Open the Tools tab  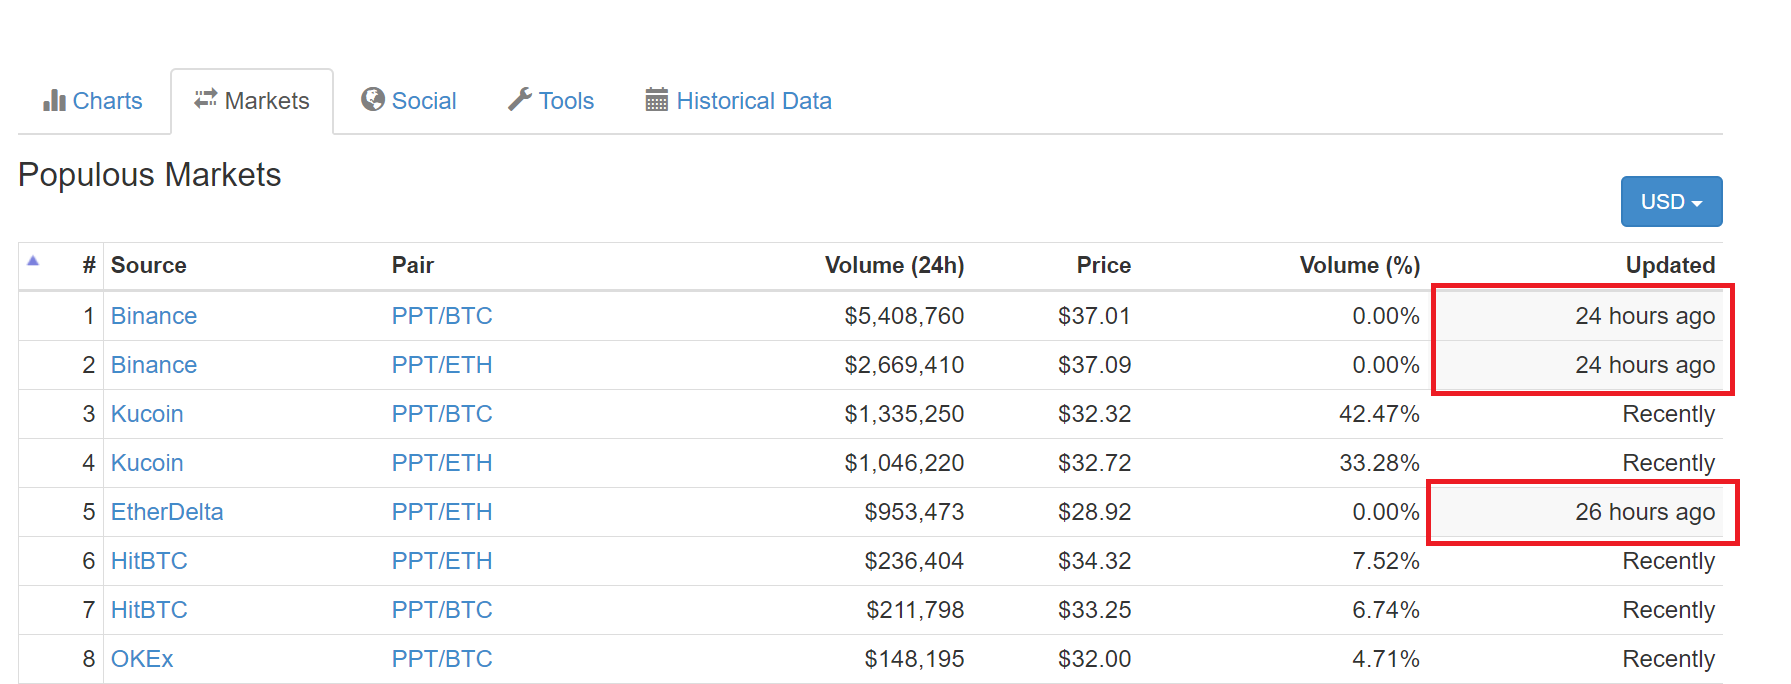pyautogui.click(x=551, y=101)
